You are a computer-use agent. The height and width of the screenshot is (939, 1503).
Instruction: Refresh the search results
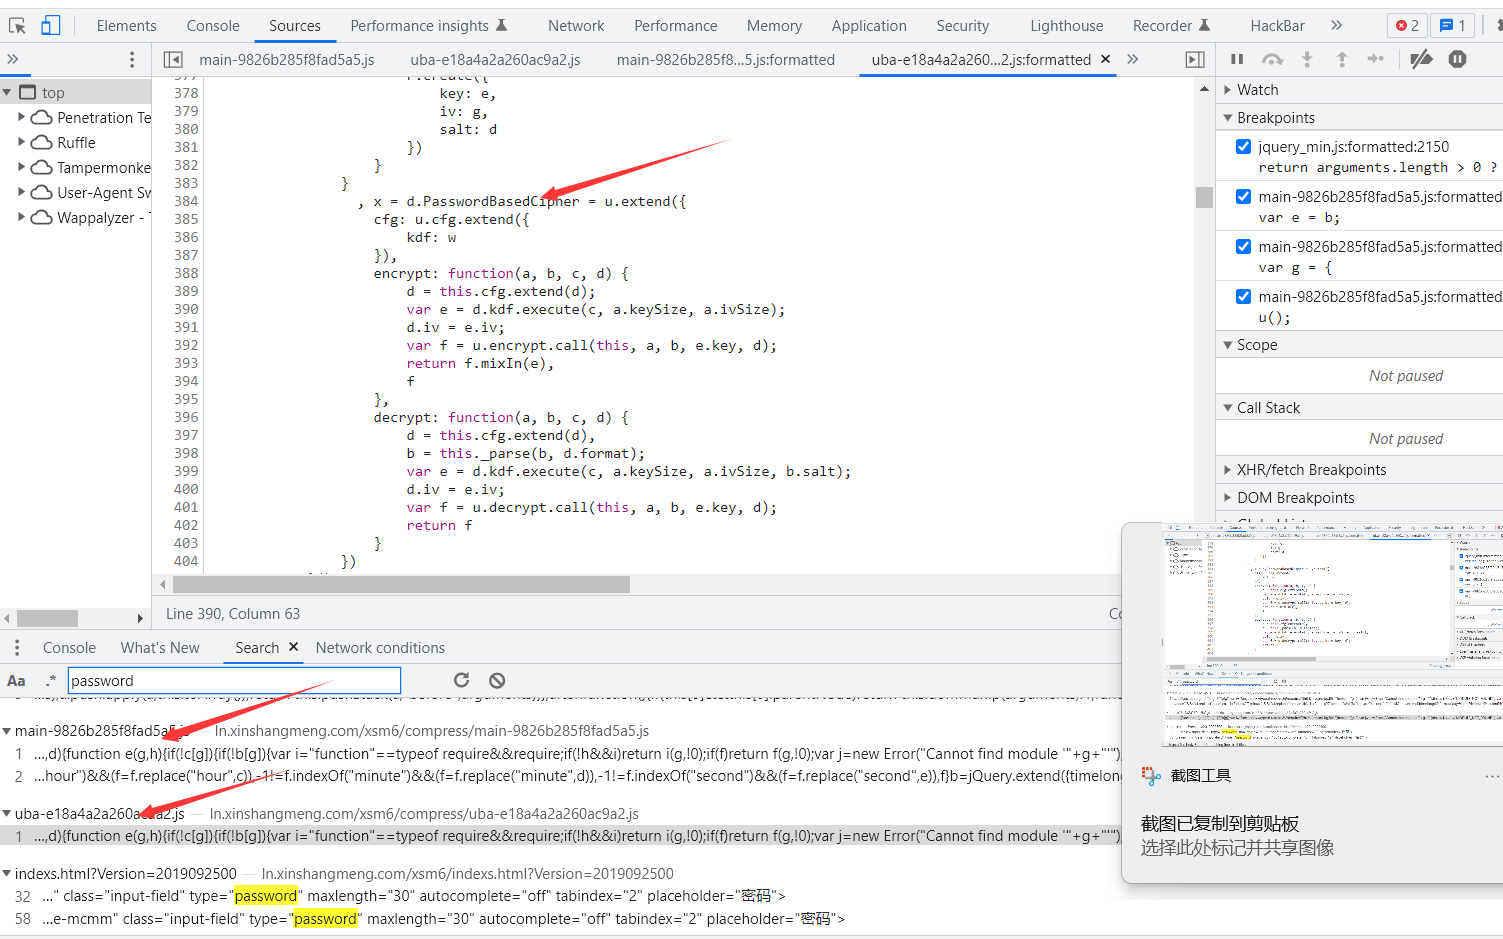tap(461, 680)
